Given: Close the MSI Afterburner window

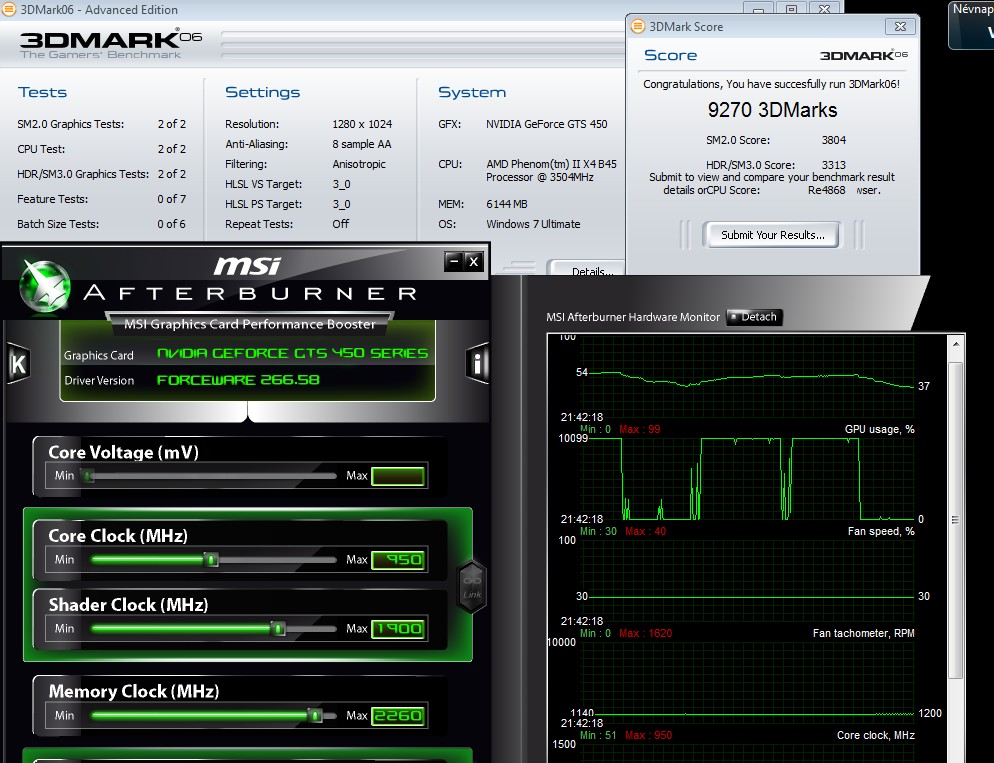Looking at the screenshot, I should click(474, 261).
